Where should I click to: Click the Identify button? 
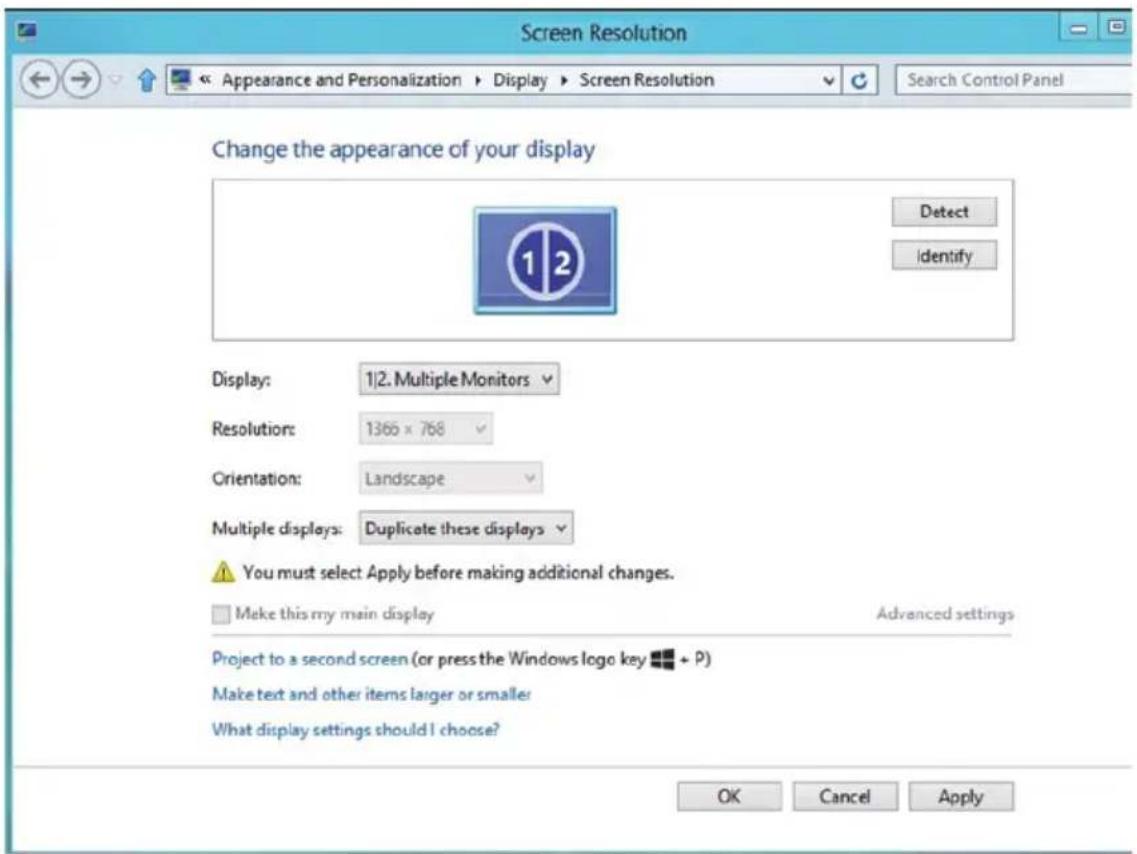click(944, 255)
